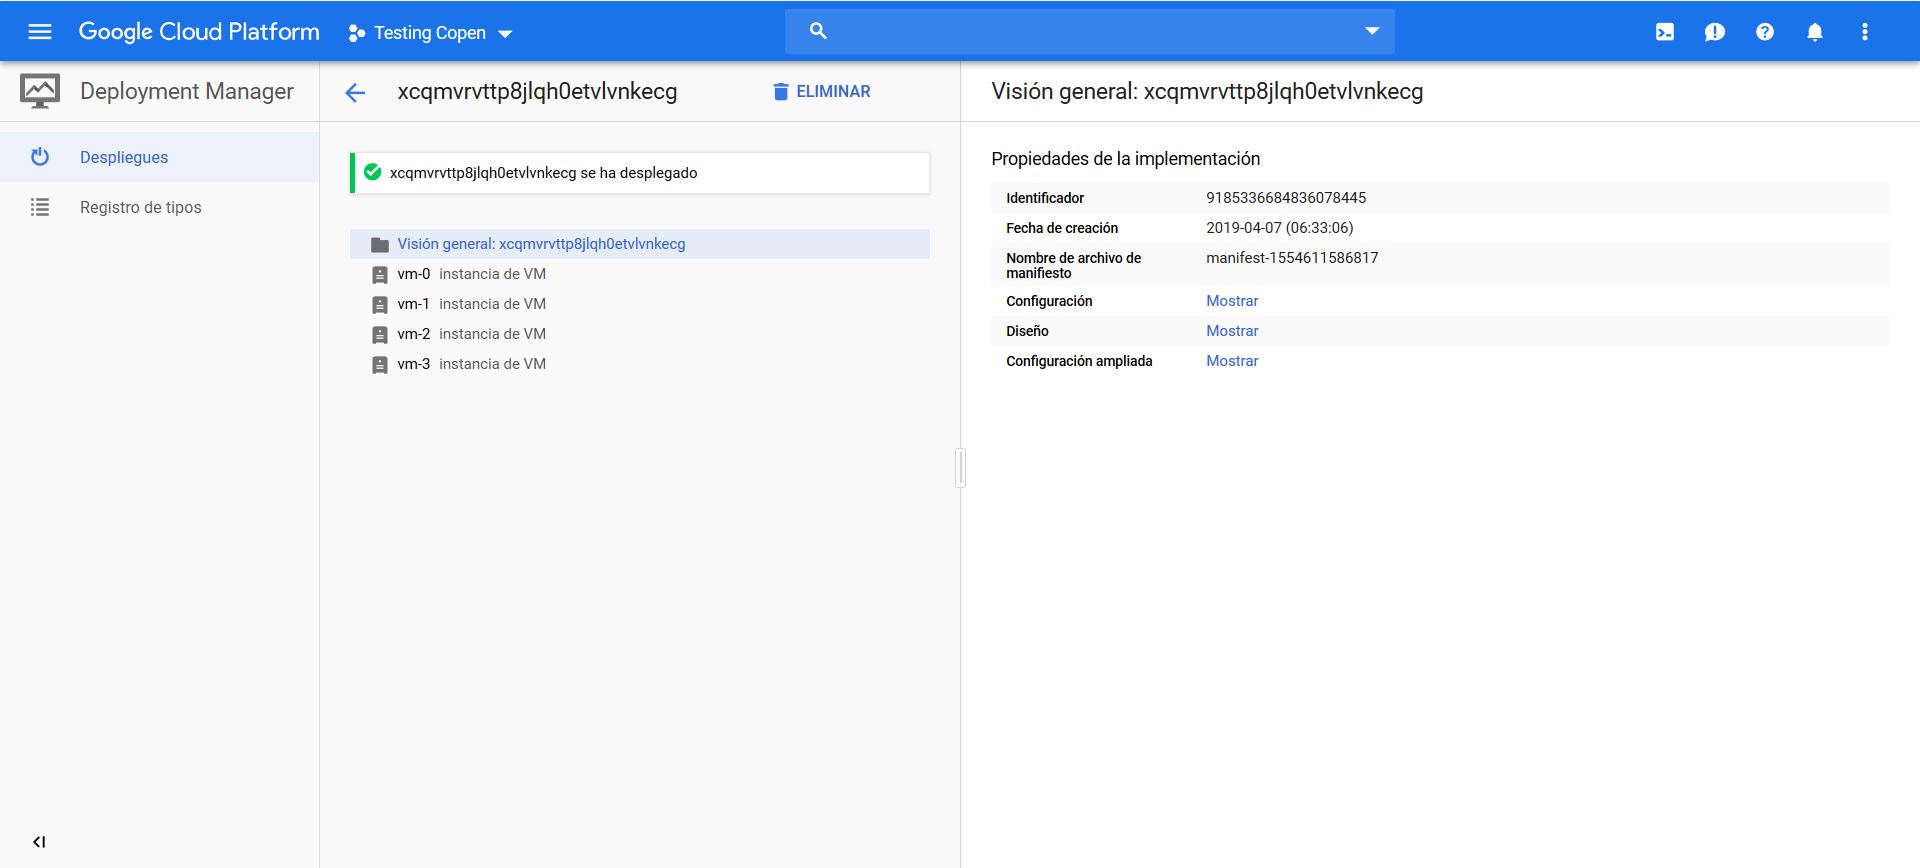Click the Deployment Manager title
Viewport: 1920px width, 868px height.
187,91
